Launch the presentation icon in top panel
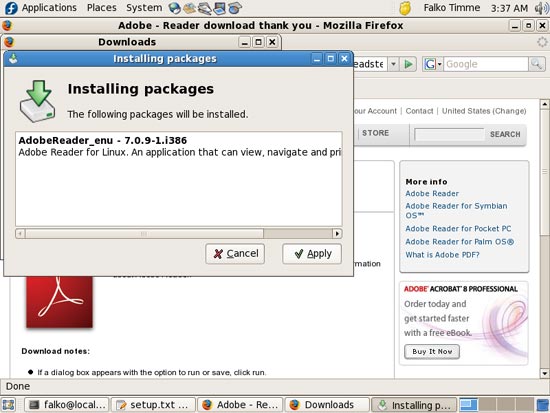The height and width of the screenshot is (413, 550). click(x=220, y=8)
